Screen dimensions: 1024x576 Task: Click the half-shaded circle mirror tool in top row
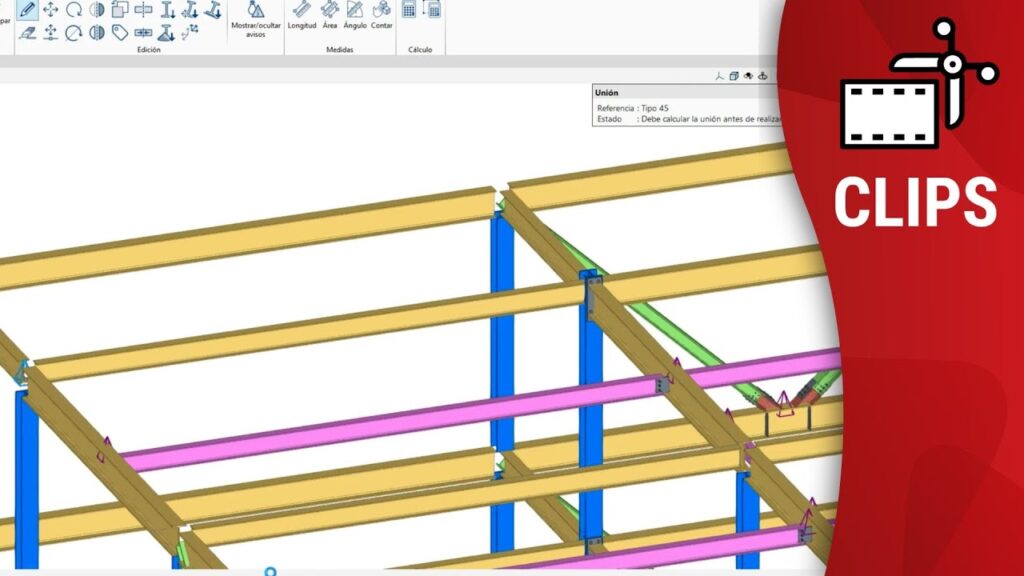(x=97, y=10)
